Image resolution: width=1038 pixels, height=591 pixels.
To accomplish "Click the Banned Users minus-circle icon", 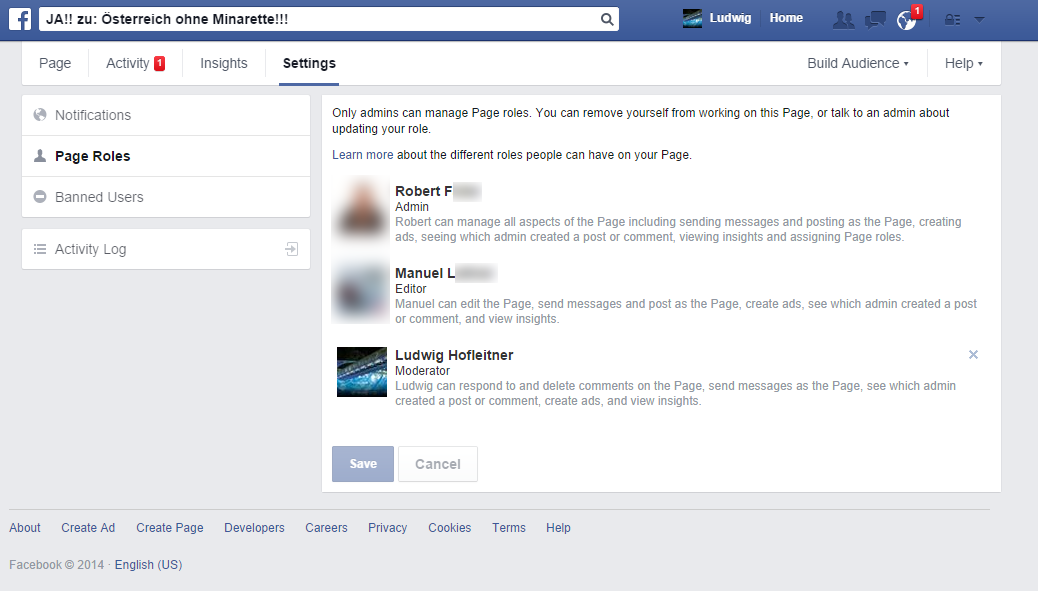I will click(x=40, y=197).
